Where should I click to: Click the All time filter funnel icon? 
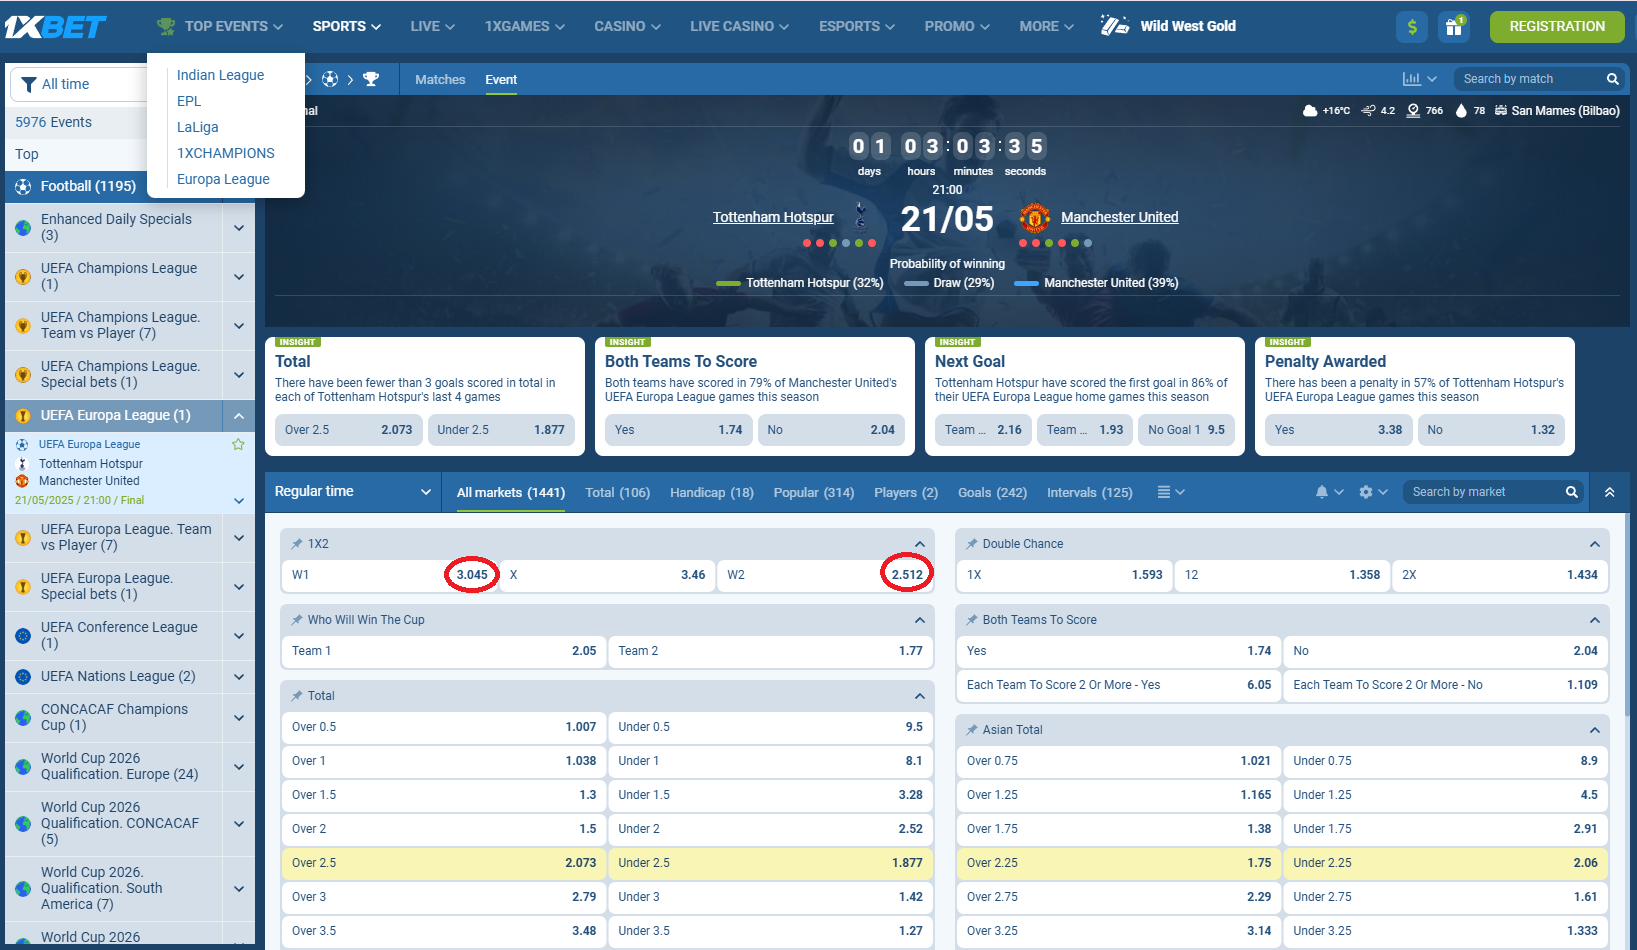click(x=28, y=85)
